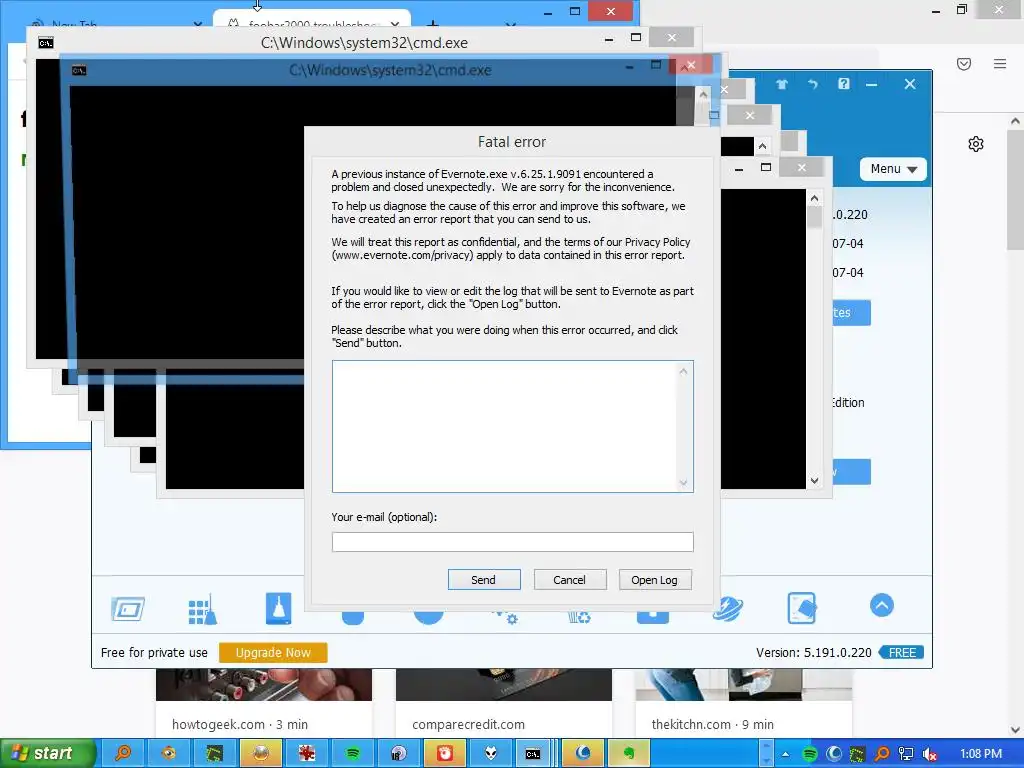Collapse toolbar with round up-arrow button
The width and height of the screenshot is (1024, 768).
[x=882, y=605]
